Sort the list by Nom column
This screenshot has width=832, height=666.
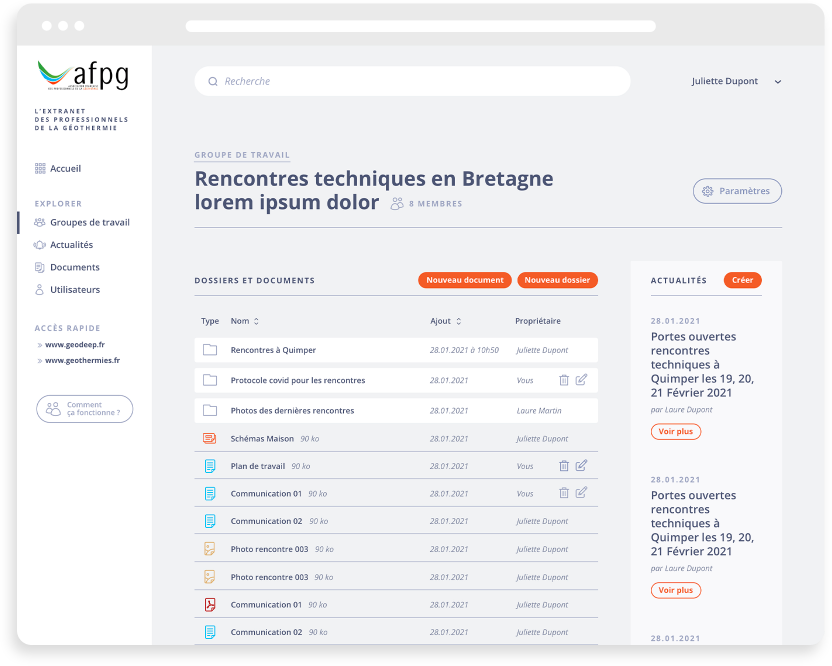245,321
